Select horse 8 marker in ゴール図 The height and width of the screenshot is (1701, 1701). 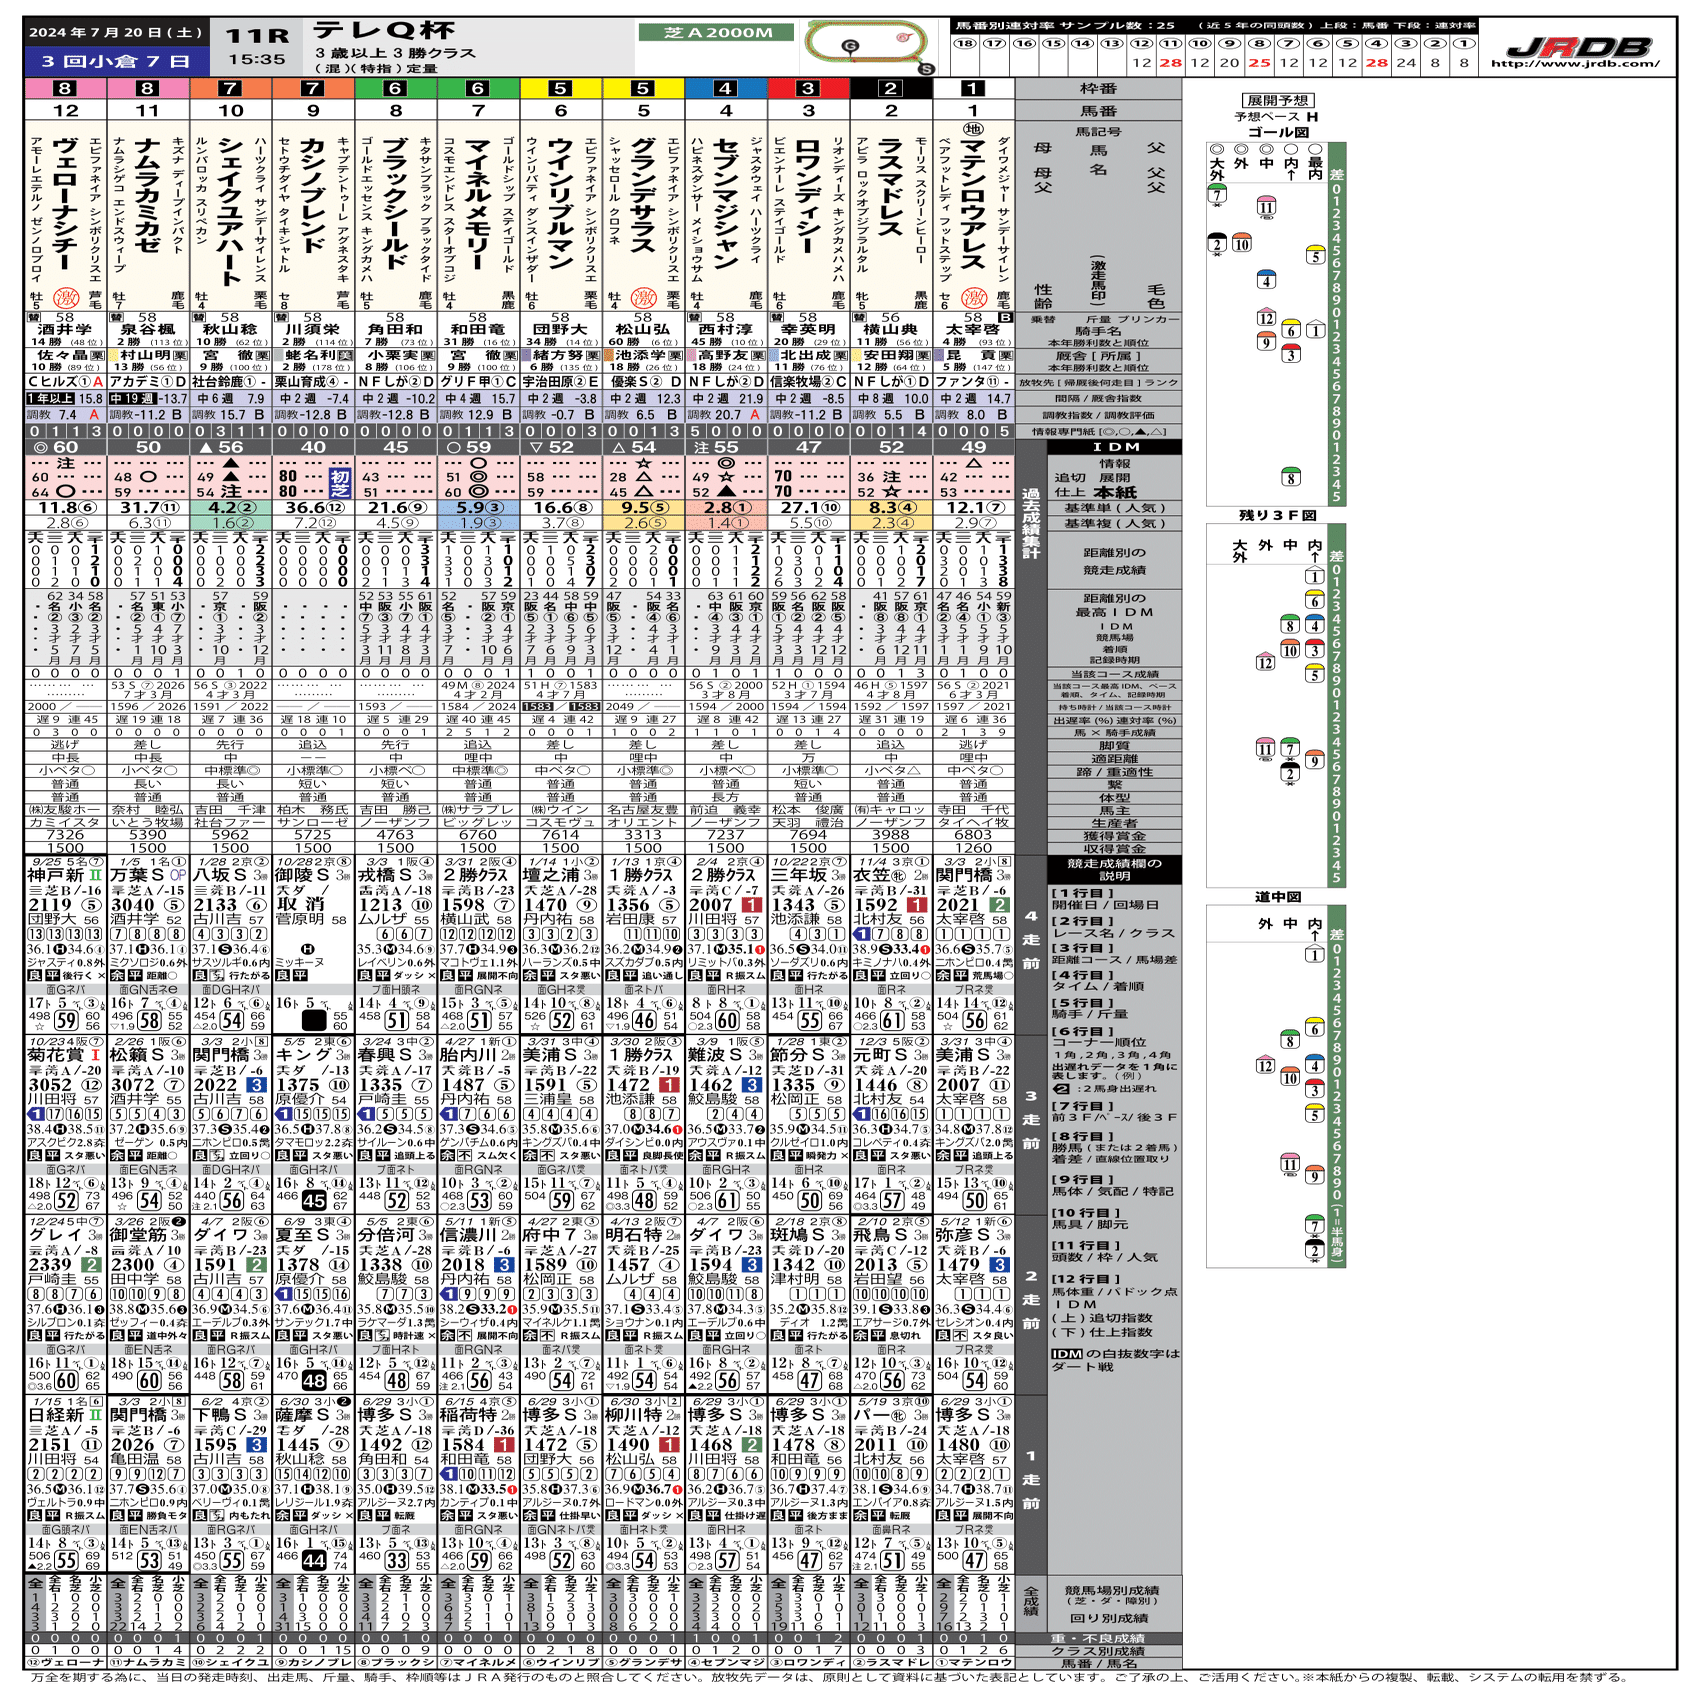tap(1290, 477)
